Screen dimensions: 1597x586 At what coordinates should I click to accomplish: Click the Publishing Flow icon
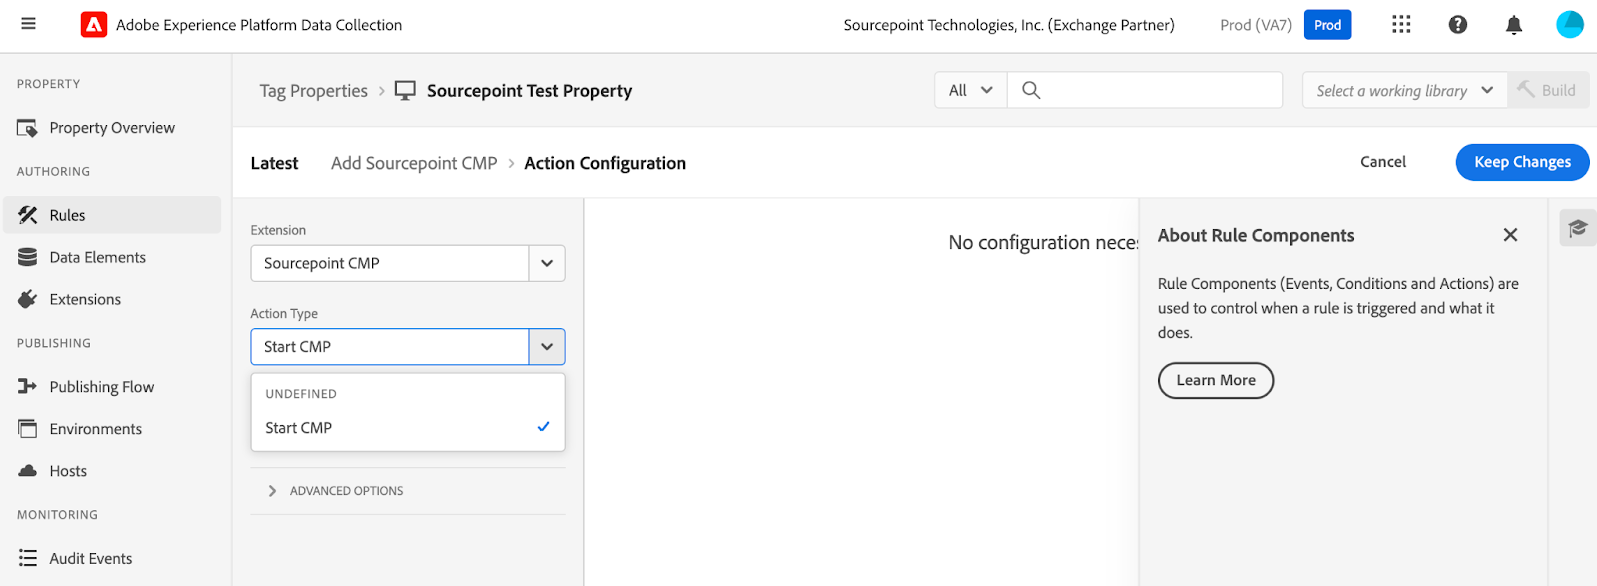click(x=27, y=387)
